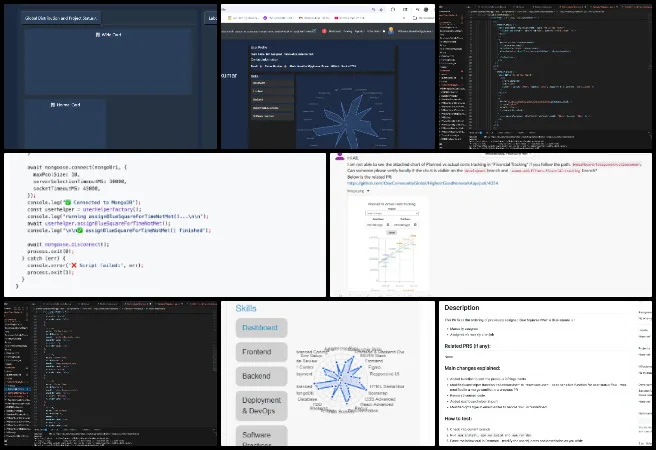Screen dimensions: 656x450
Task: Open the browser profile avatar icon
Action: click(x=426, y=10)
